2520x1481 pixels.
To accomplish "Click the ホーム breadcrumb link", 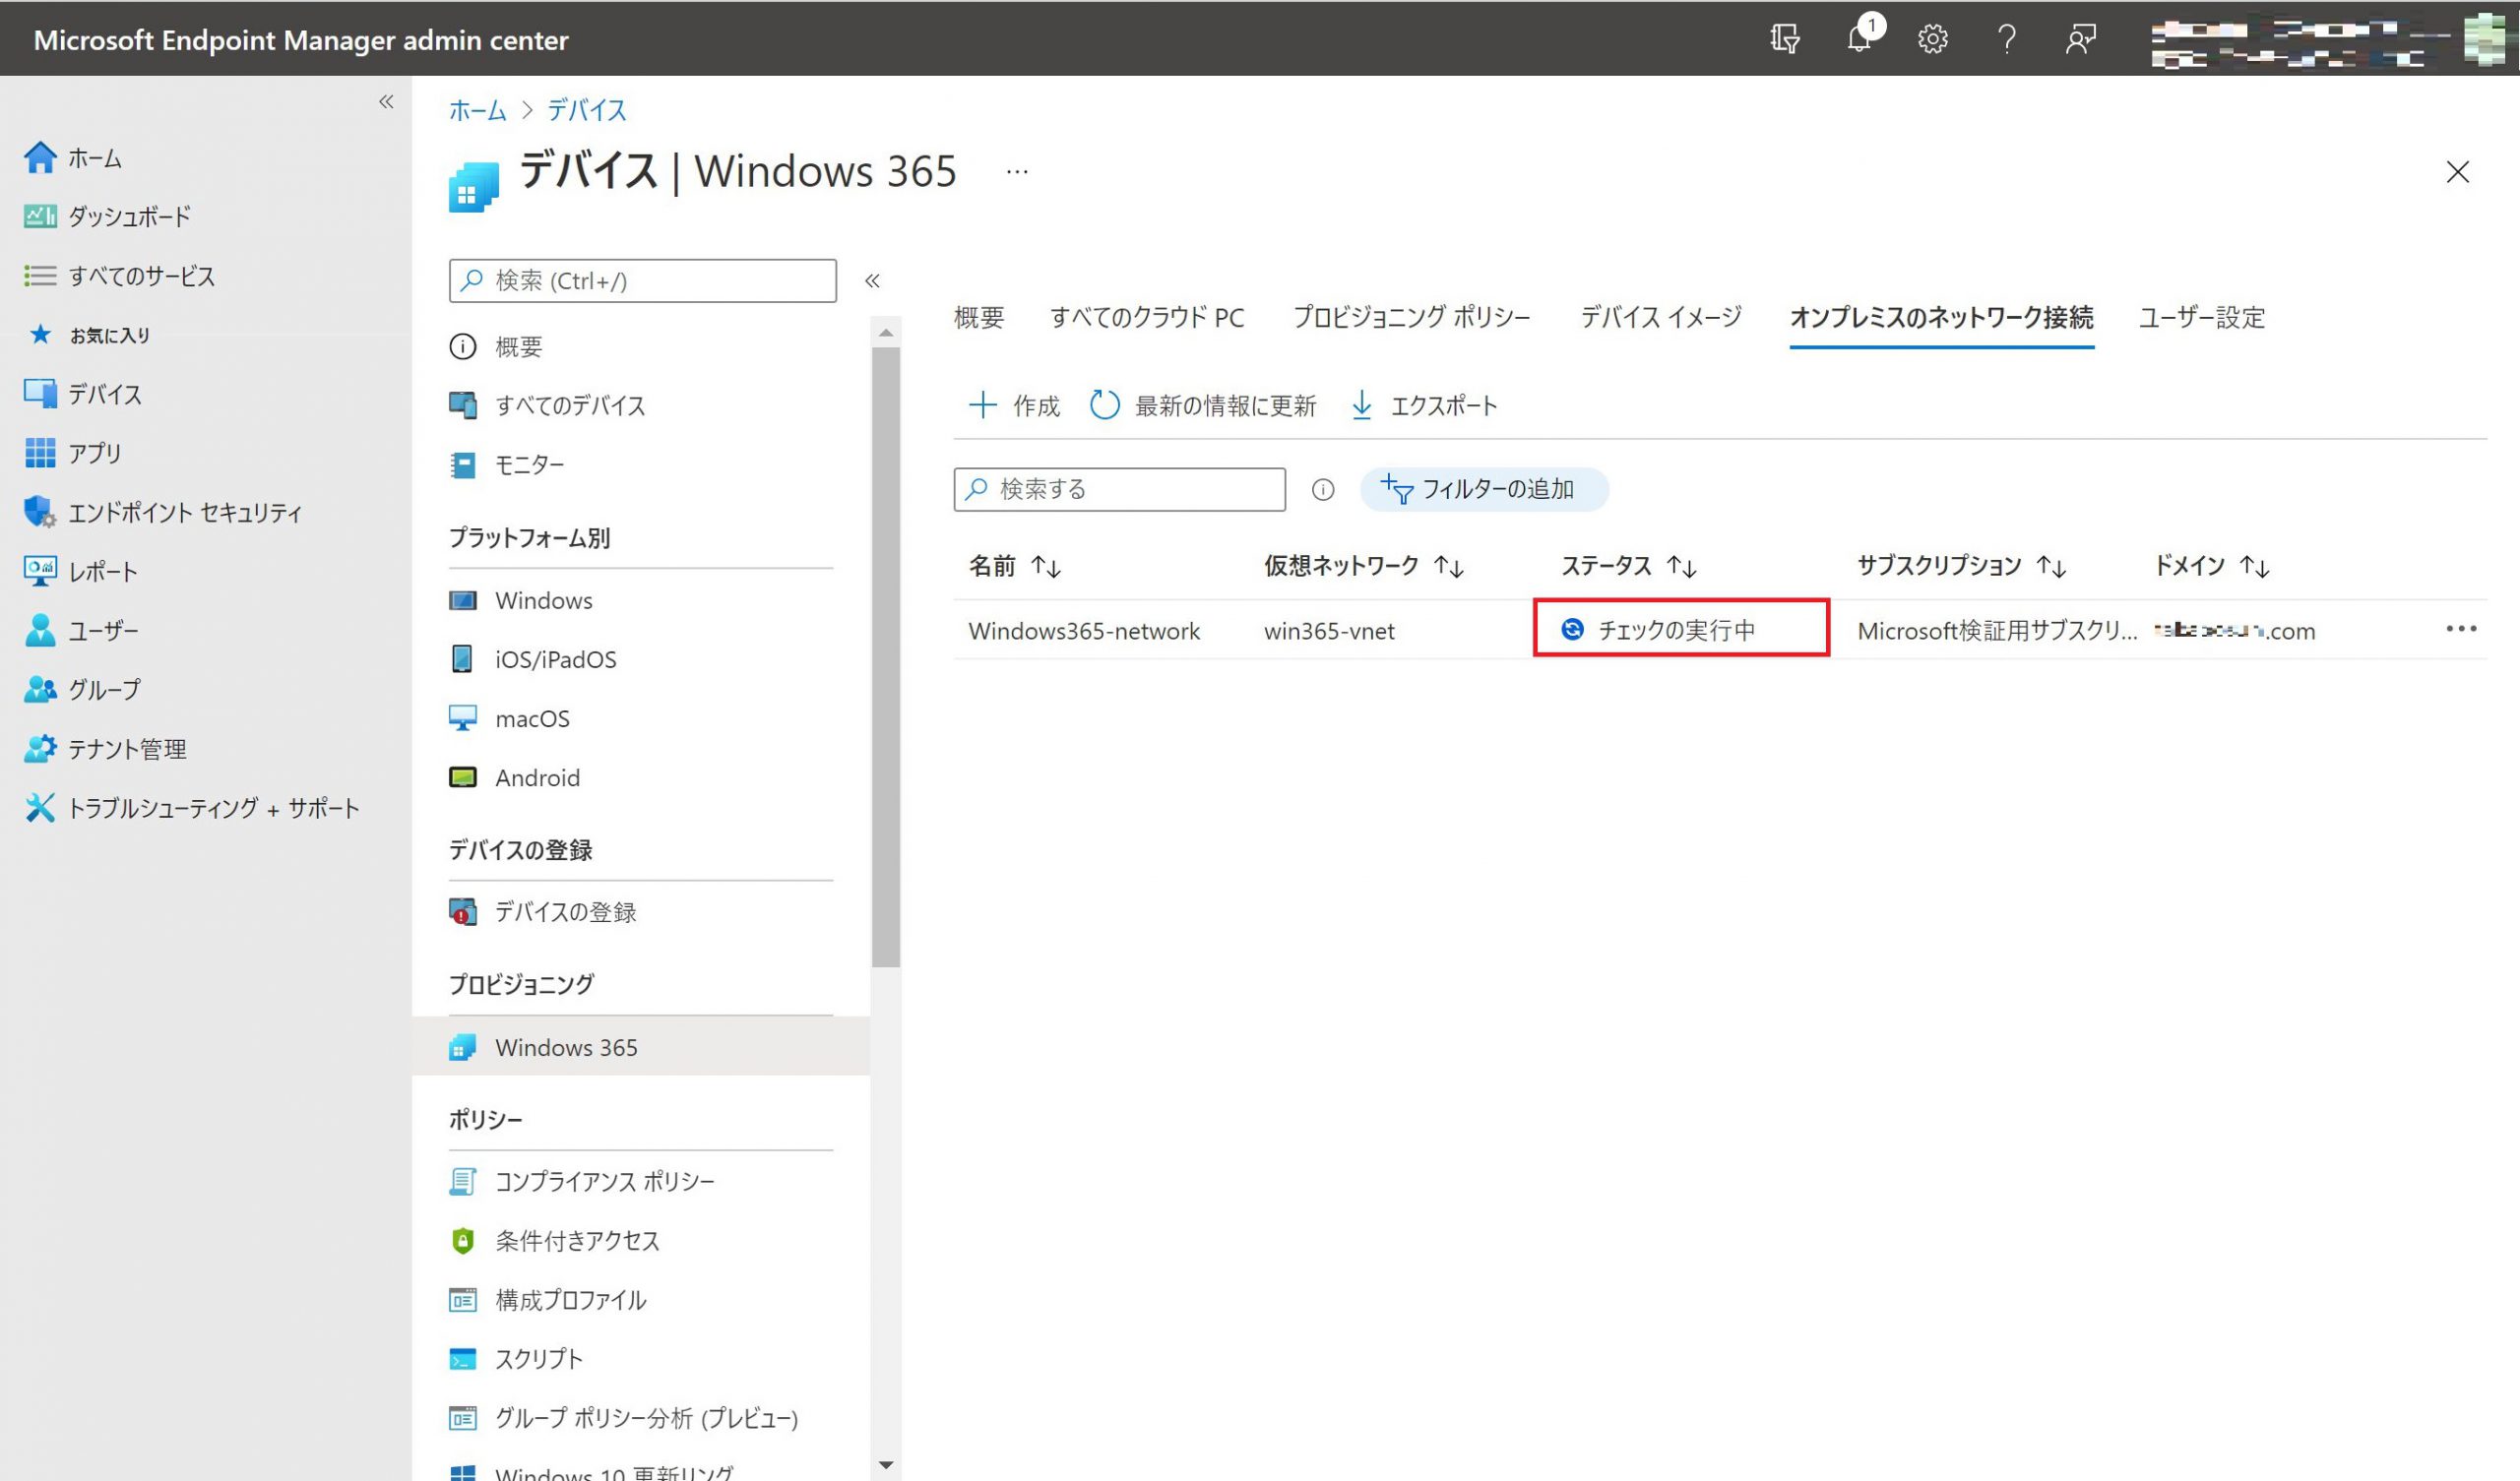I will click(477, 110).
